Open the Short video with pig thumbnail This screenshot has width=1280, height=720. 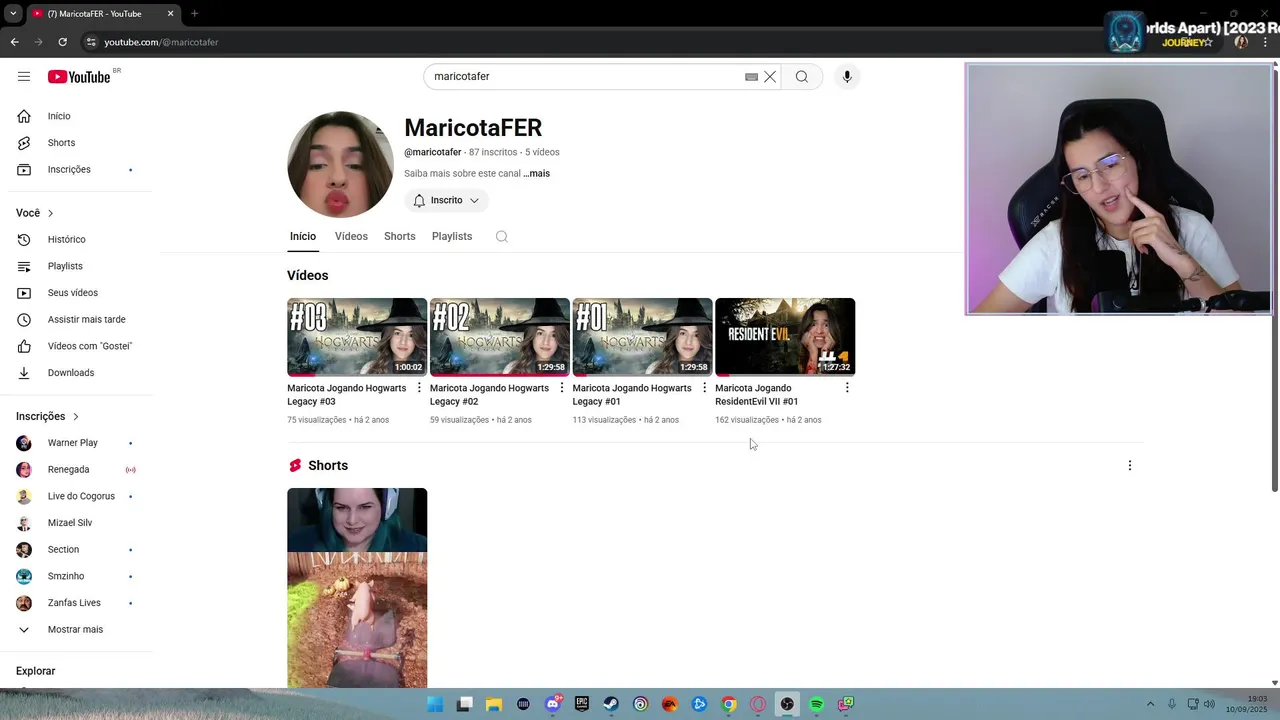pyautogui.click(x=357, y=588)
